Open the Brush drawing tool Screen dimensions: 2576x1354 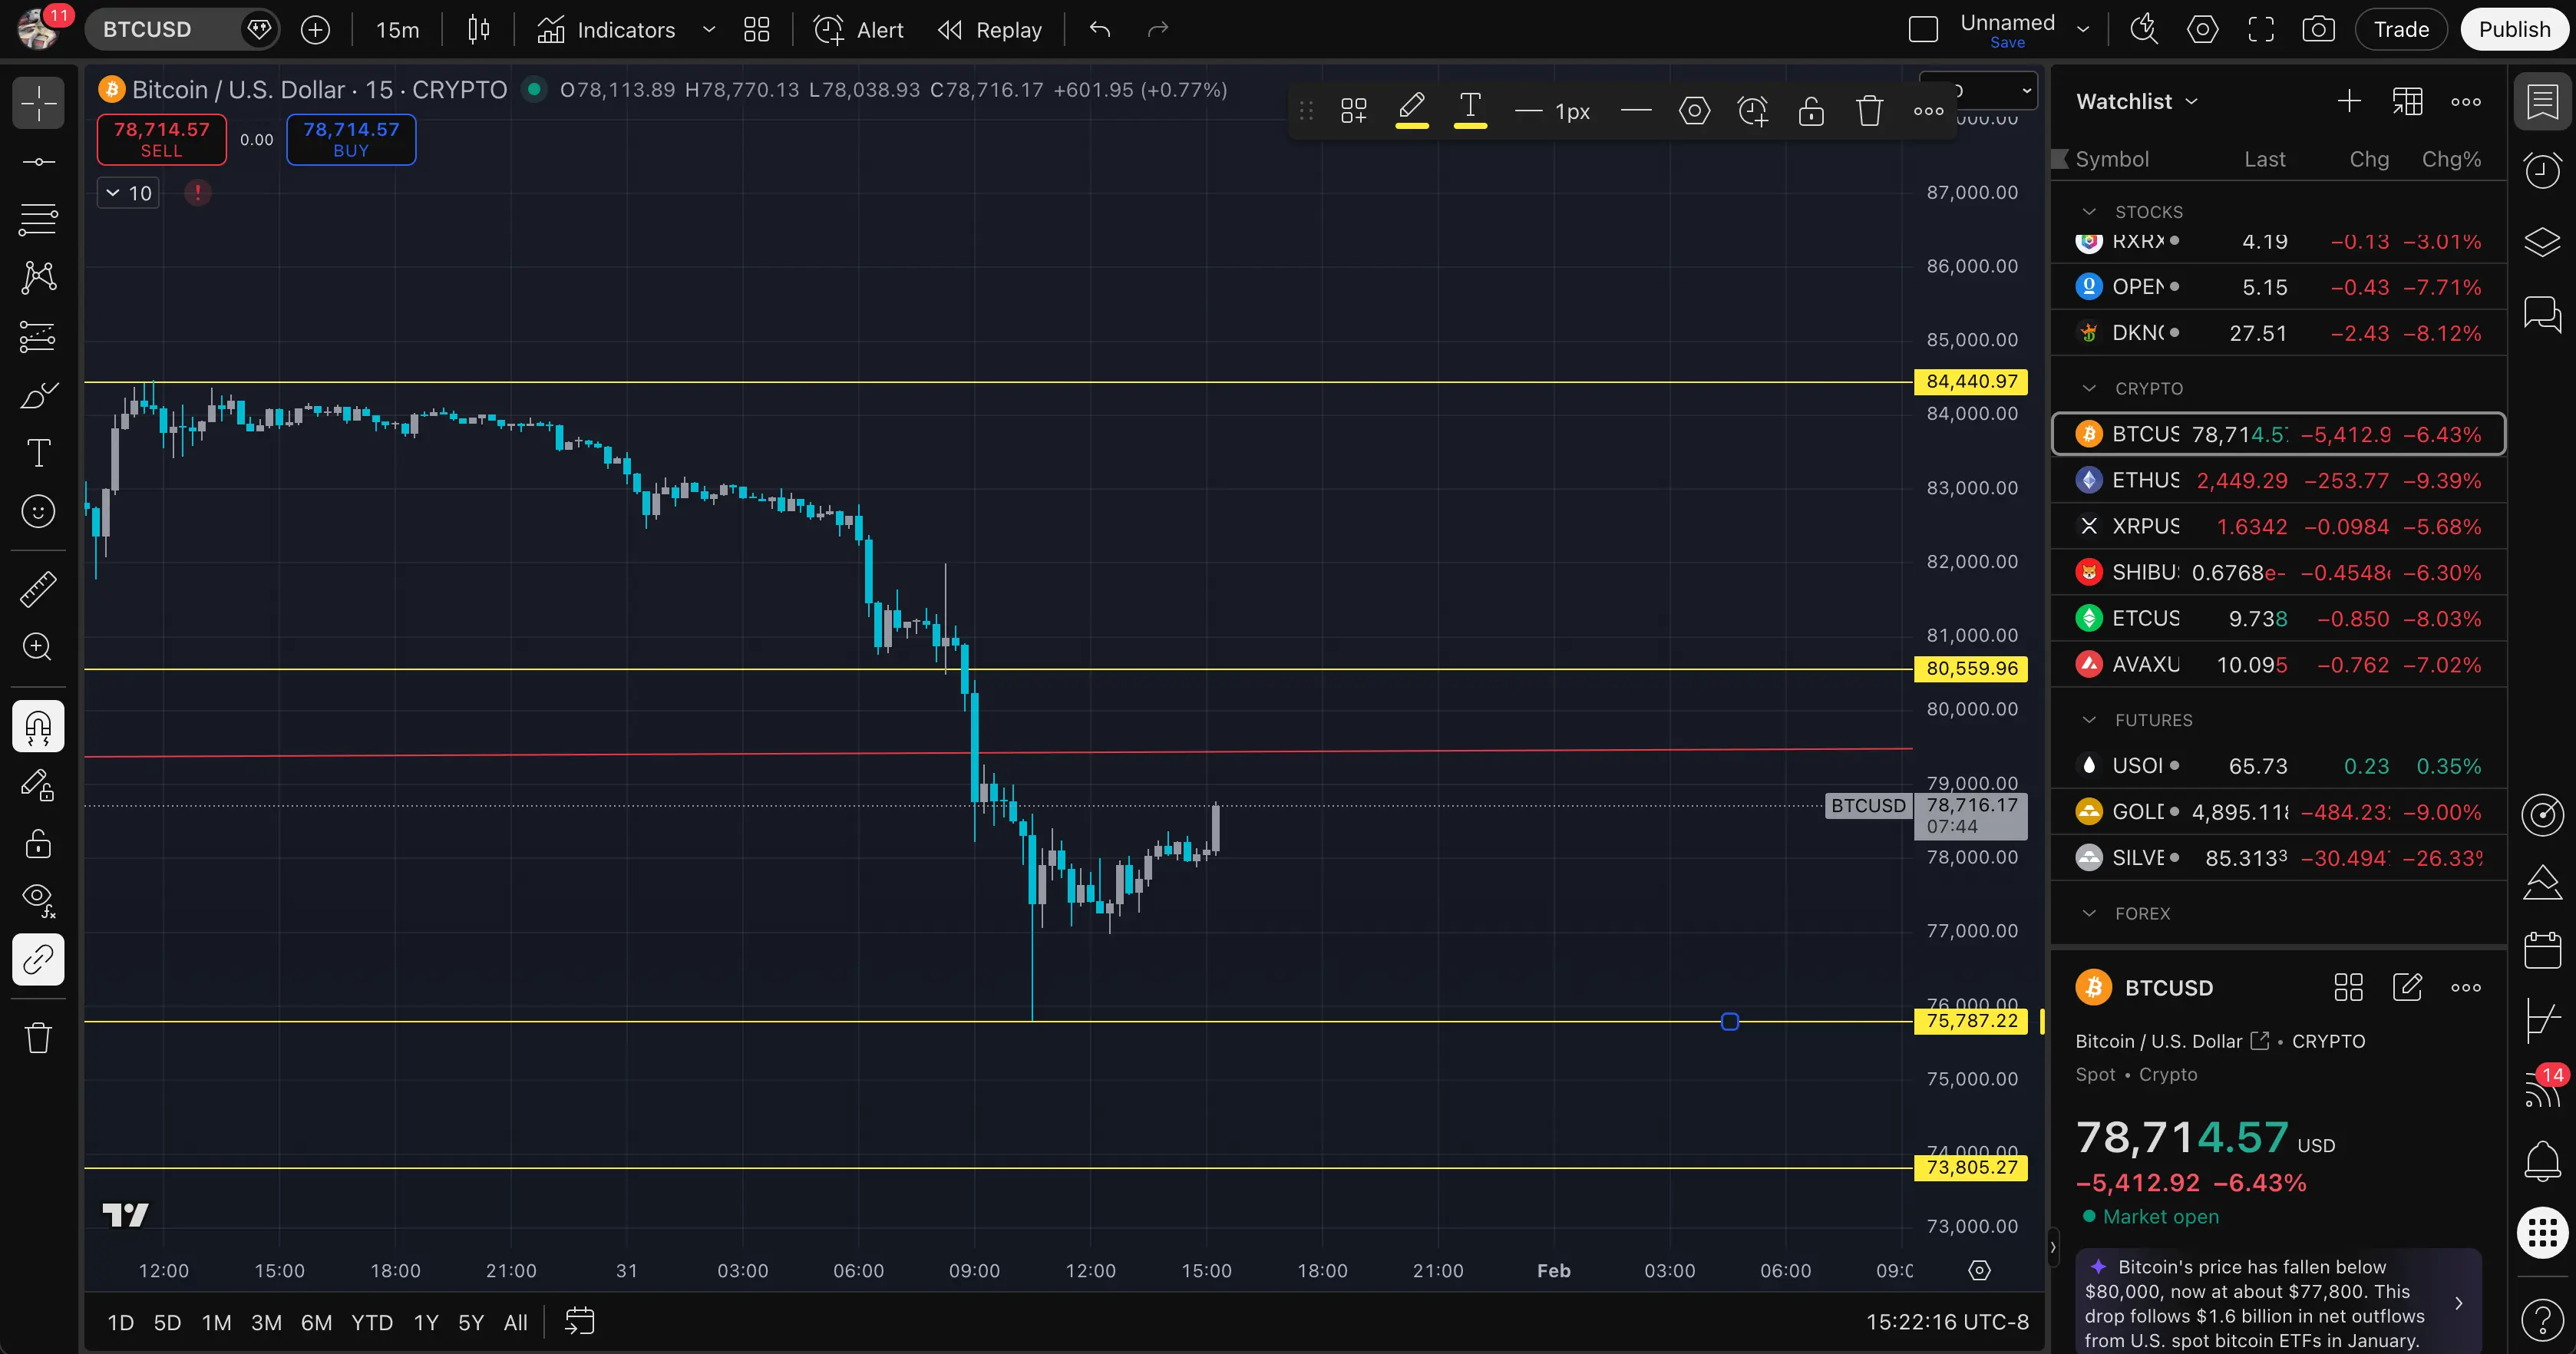click(38, 396)
